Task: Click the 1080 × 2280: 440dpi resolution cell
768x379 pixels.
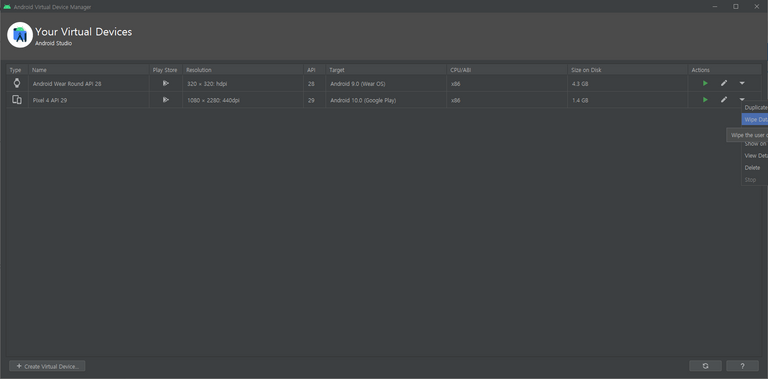Action: coord(243,100)
